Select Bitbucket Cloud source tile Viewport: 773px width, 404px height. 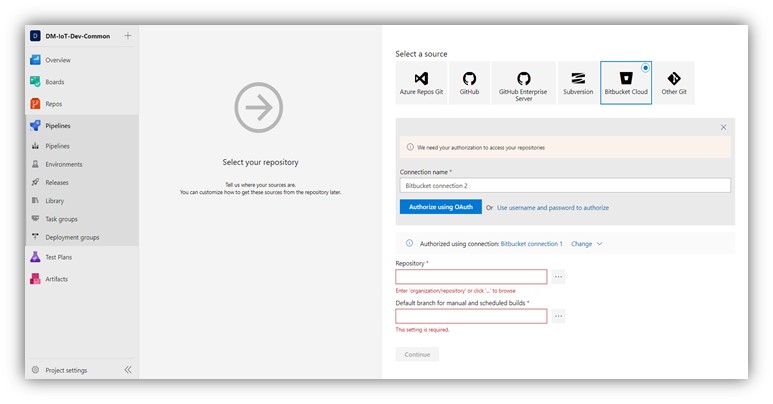click(626, 83)
